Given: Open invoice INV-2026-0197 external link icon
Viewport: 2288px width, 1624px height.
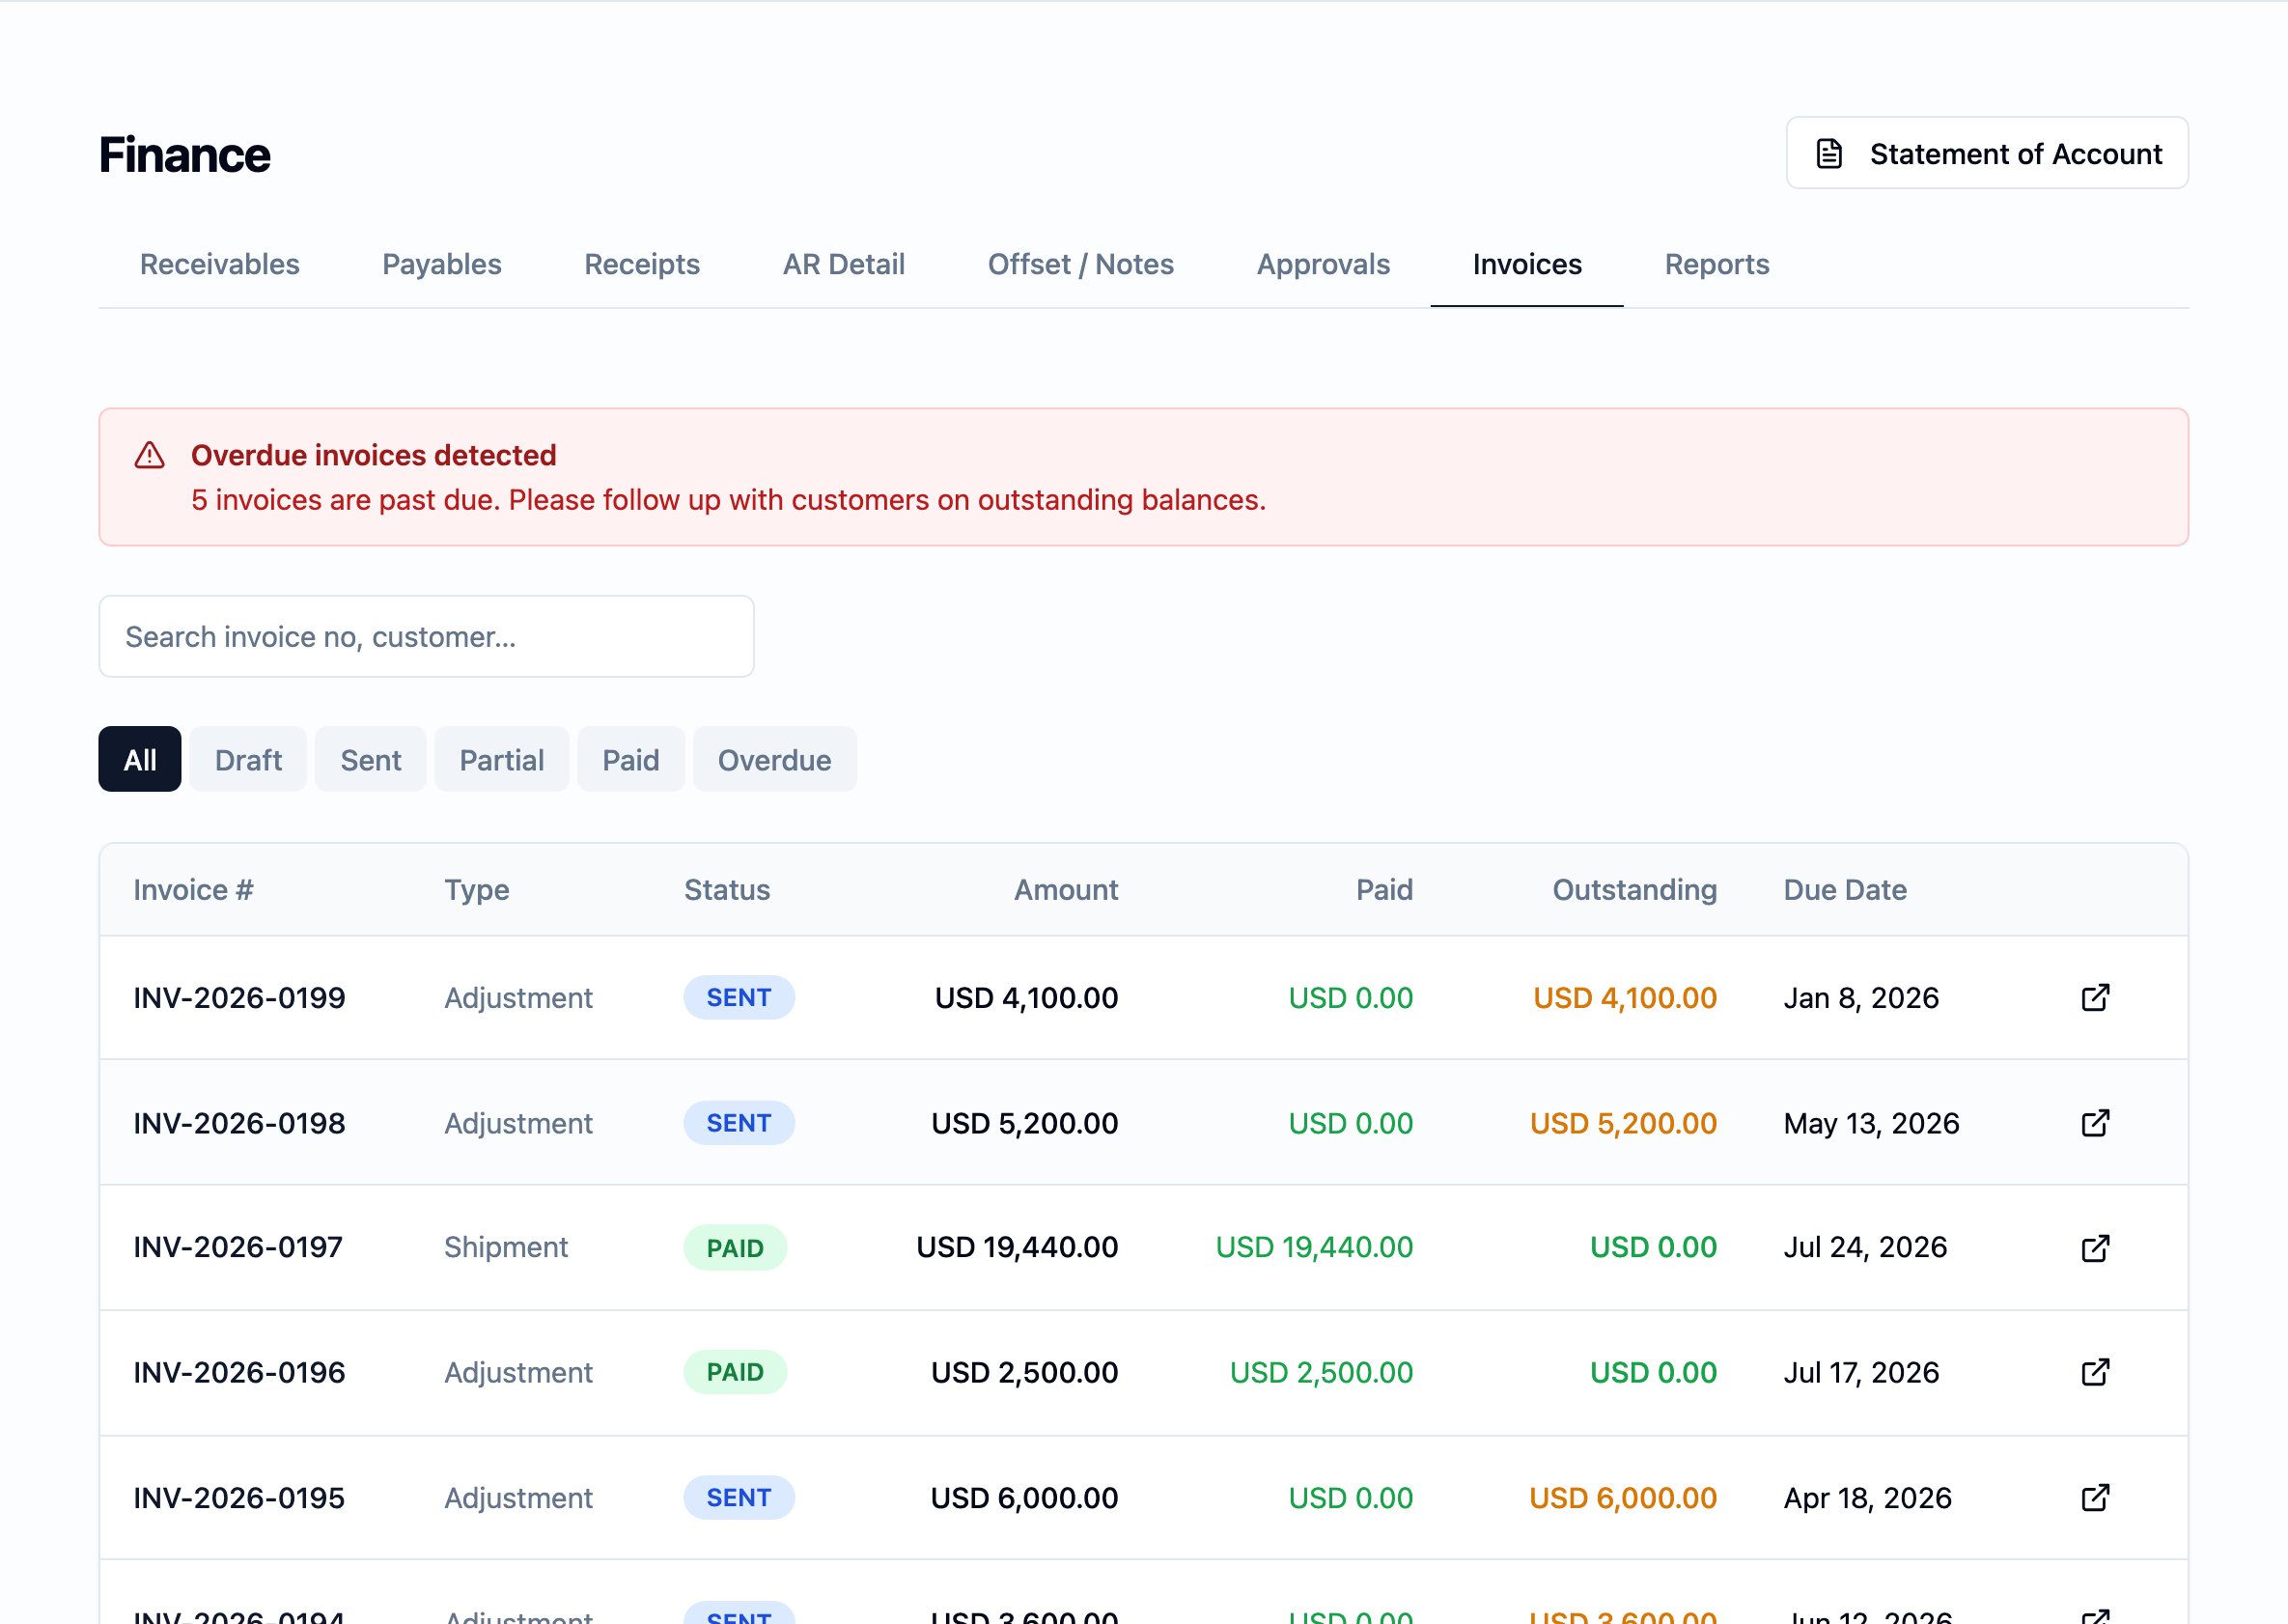Looking at the screenshot, I should [x=2095, y=1248].
